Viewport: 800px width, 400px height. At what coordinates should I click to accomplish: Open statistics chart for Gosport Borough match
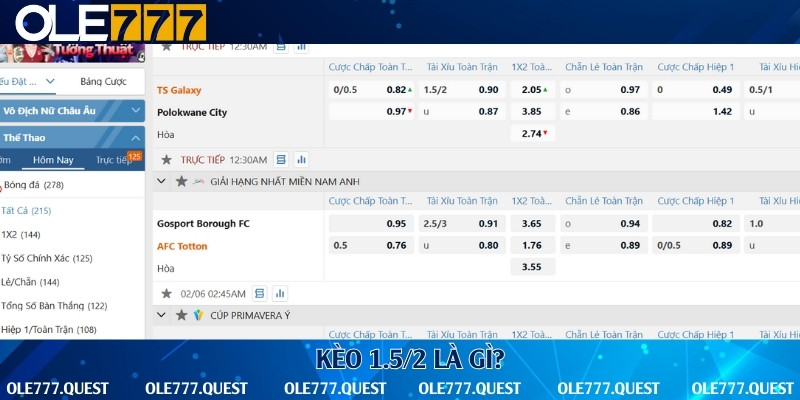302,160
